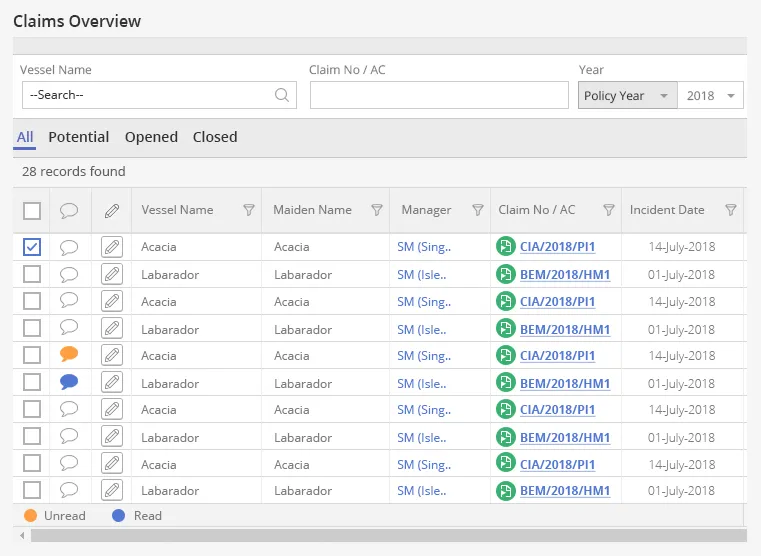
Task: Click green document icon in last table row
Action: [x=506, y=491]
